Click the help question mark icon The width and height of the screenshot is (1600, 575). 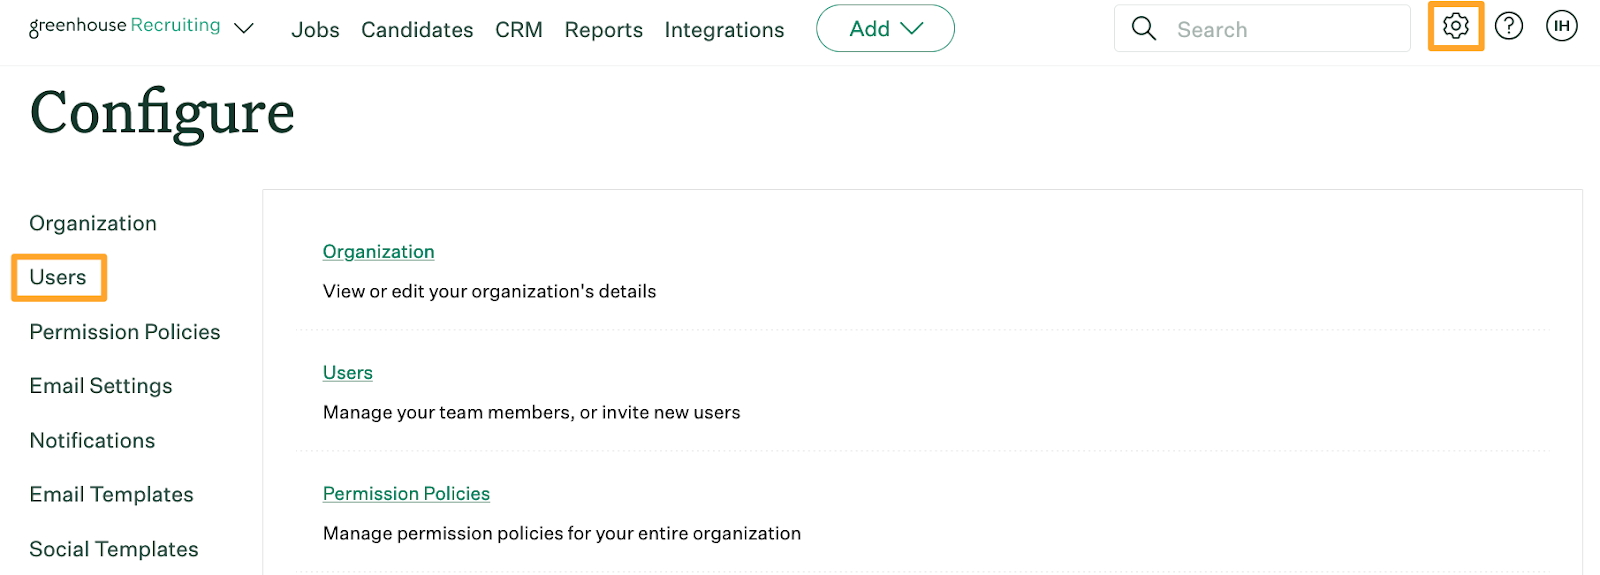tap(1508, 26)
